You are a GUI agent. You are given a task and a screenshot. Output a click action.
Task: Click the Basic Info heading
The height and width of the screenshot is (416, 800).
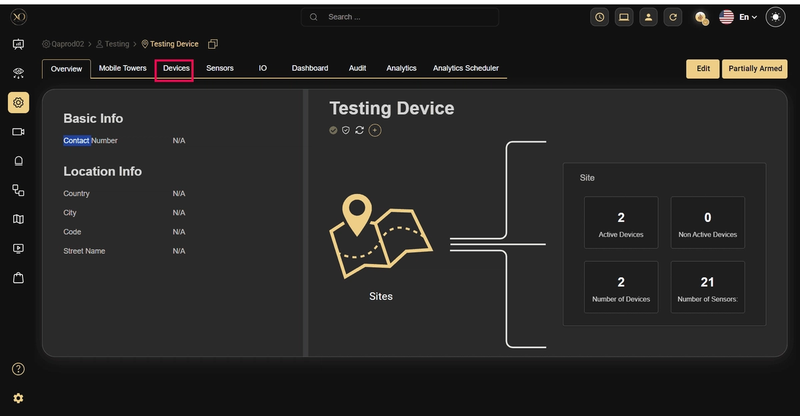tap(93, 118)
